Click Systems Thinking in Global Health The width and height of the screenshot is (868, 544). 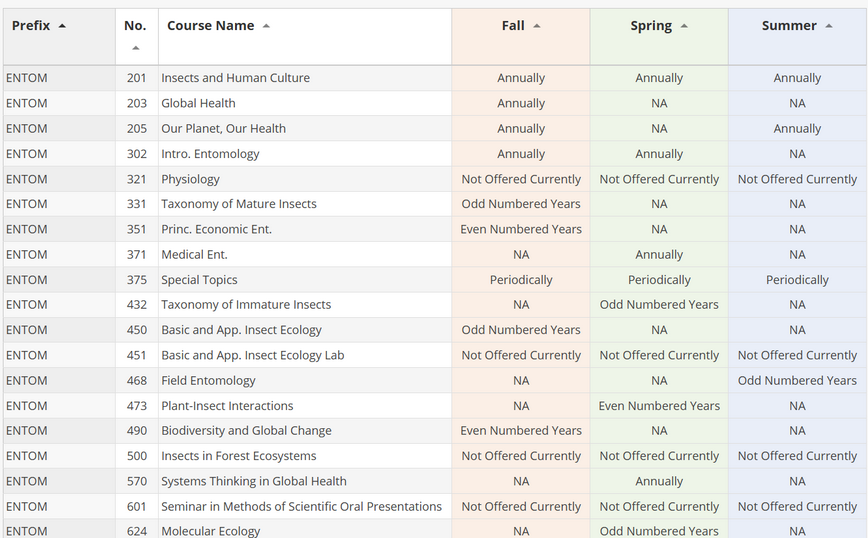click(x=254, y=481)
